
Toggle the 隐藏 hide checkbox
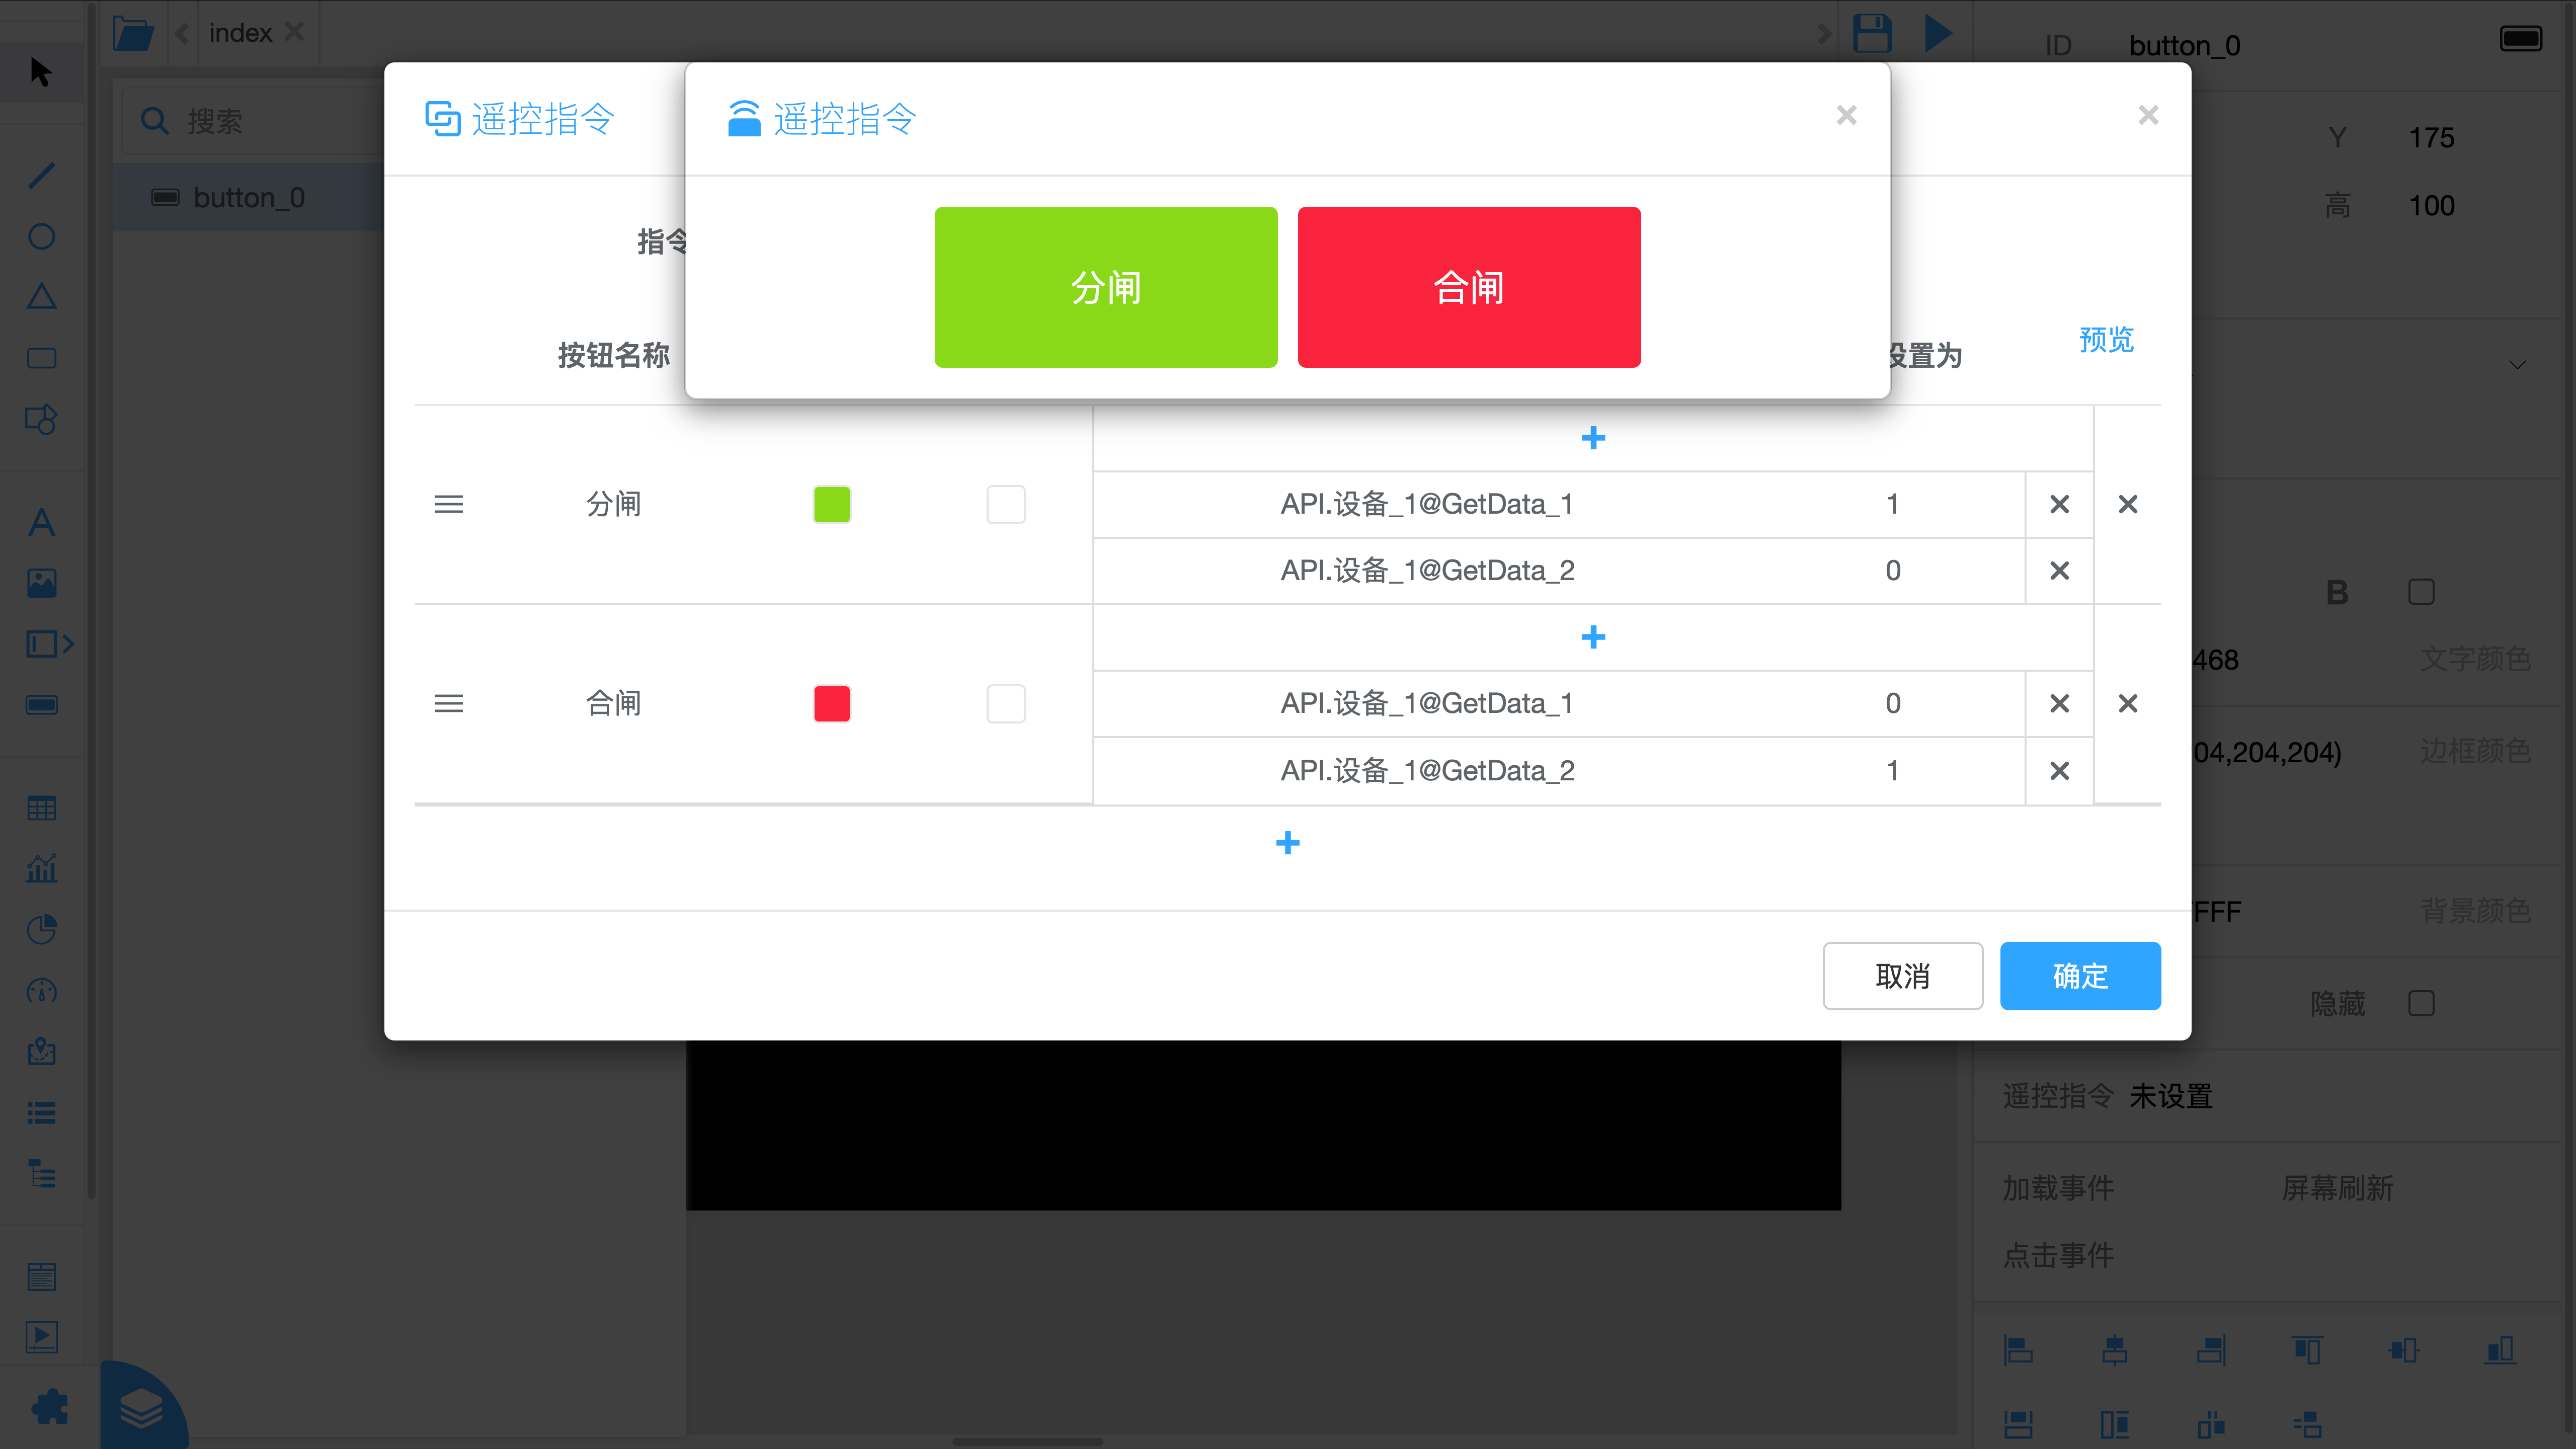2421,1003
